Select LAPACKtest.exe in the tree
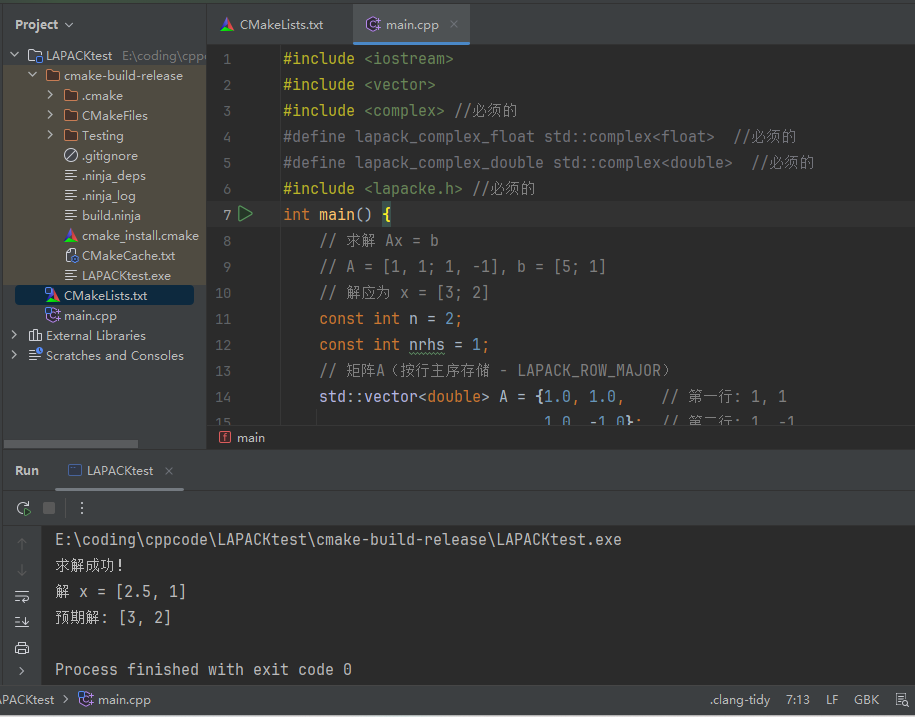This screenshot has width=915, height=717. pos(126,275)
